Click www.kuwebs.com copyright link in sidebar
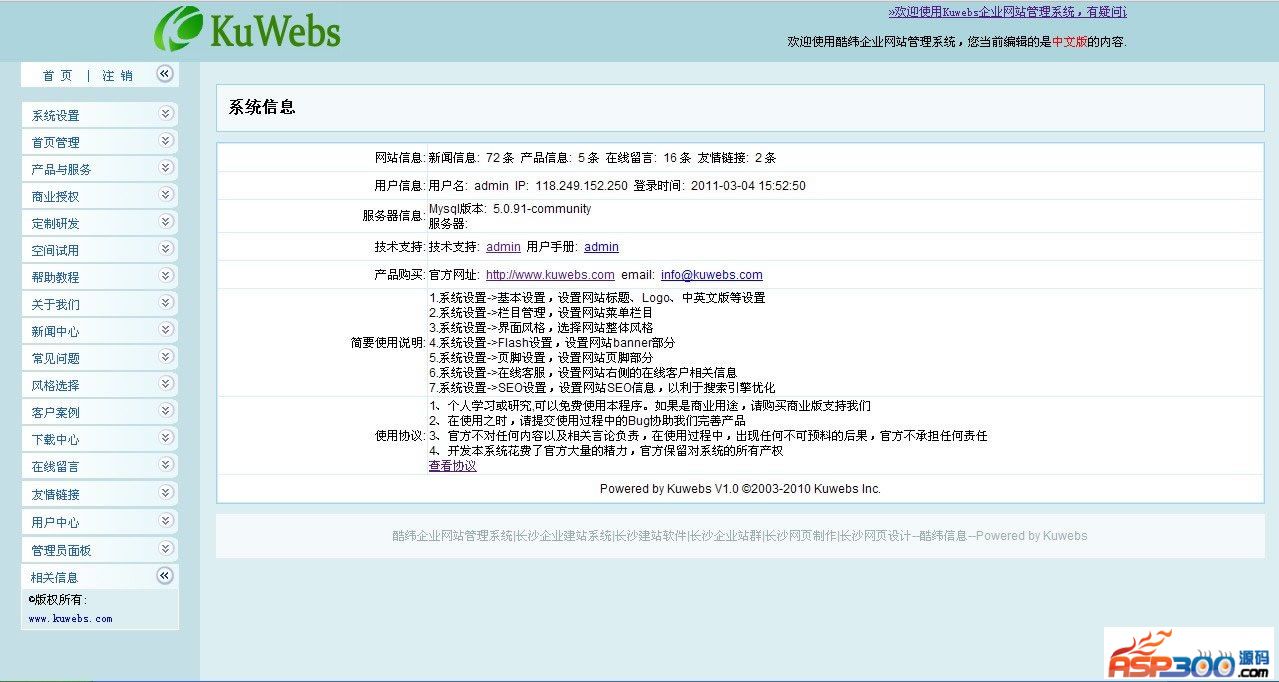 click(x=70, y=619)
